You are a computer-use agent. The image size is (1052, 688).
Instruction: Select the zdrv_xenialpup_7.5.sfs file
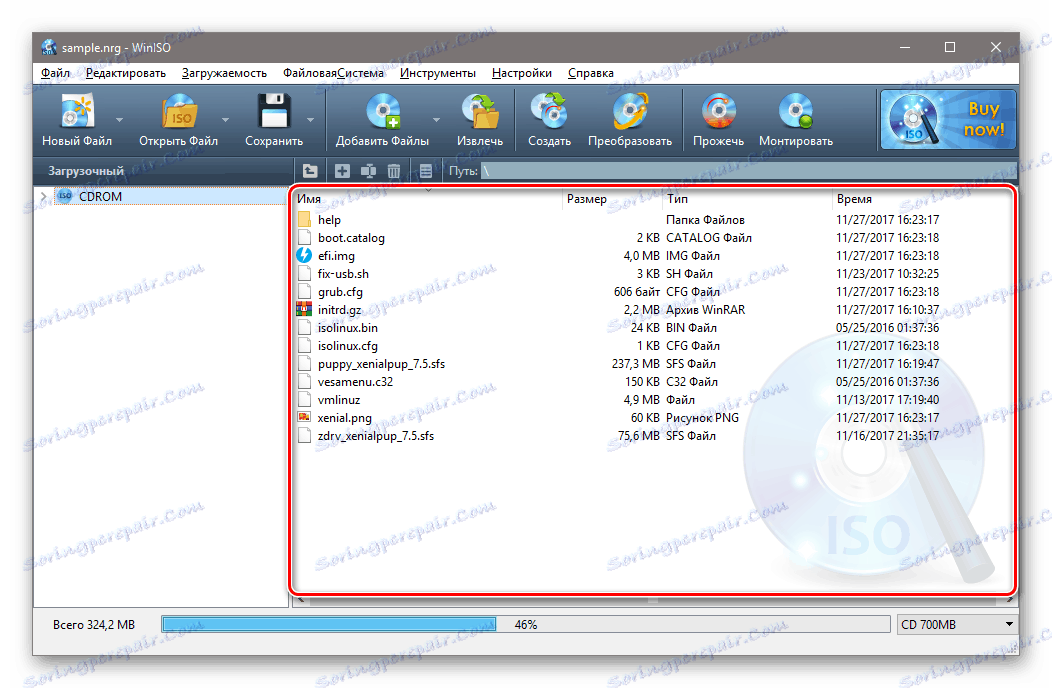[x=376, y=436]
